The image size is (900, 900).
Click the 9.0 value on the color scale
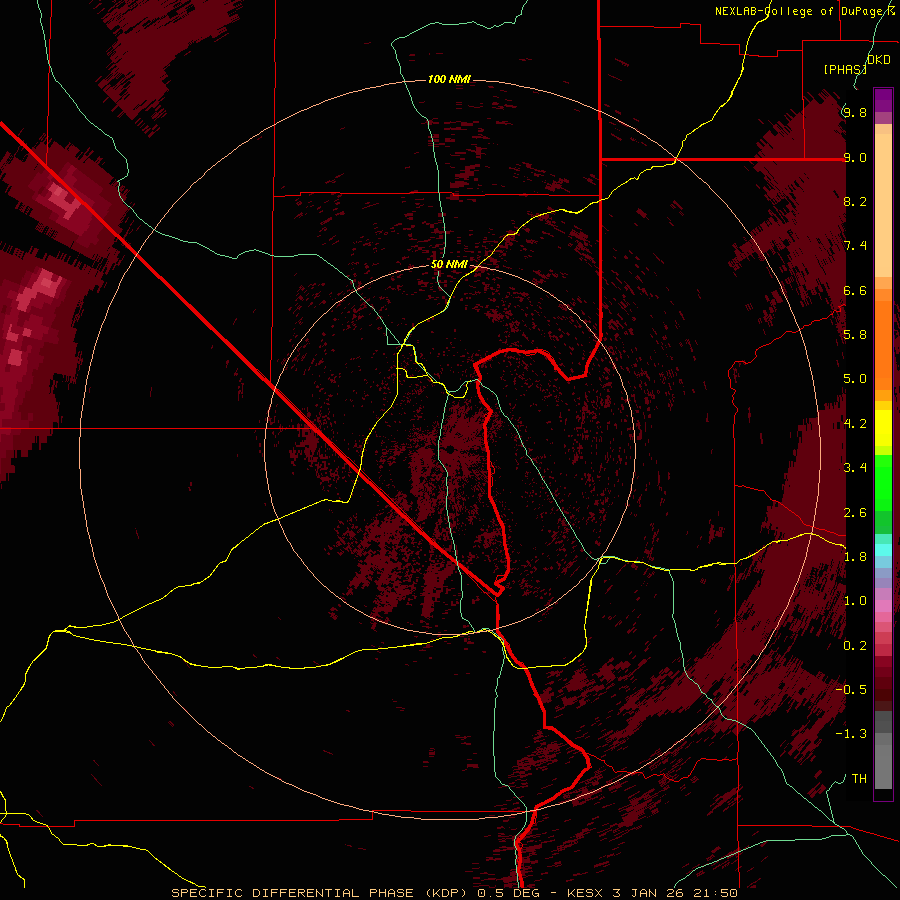tap(855, 157)
